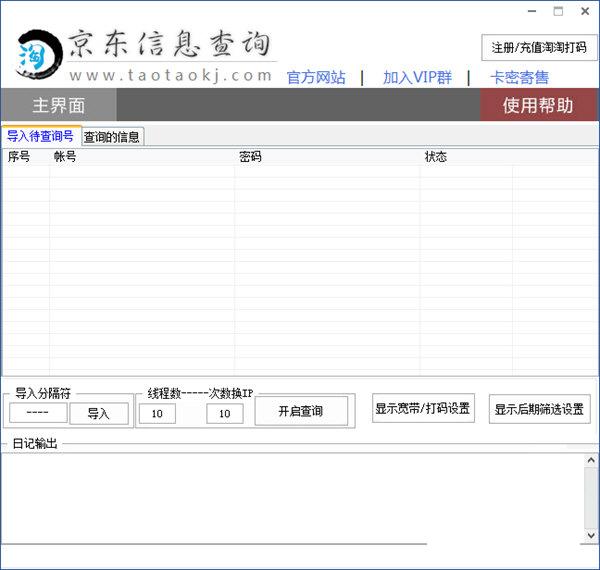Click 注册/充值淘淘打码 button

coord(539,47)
